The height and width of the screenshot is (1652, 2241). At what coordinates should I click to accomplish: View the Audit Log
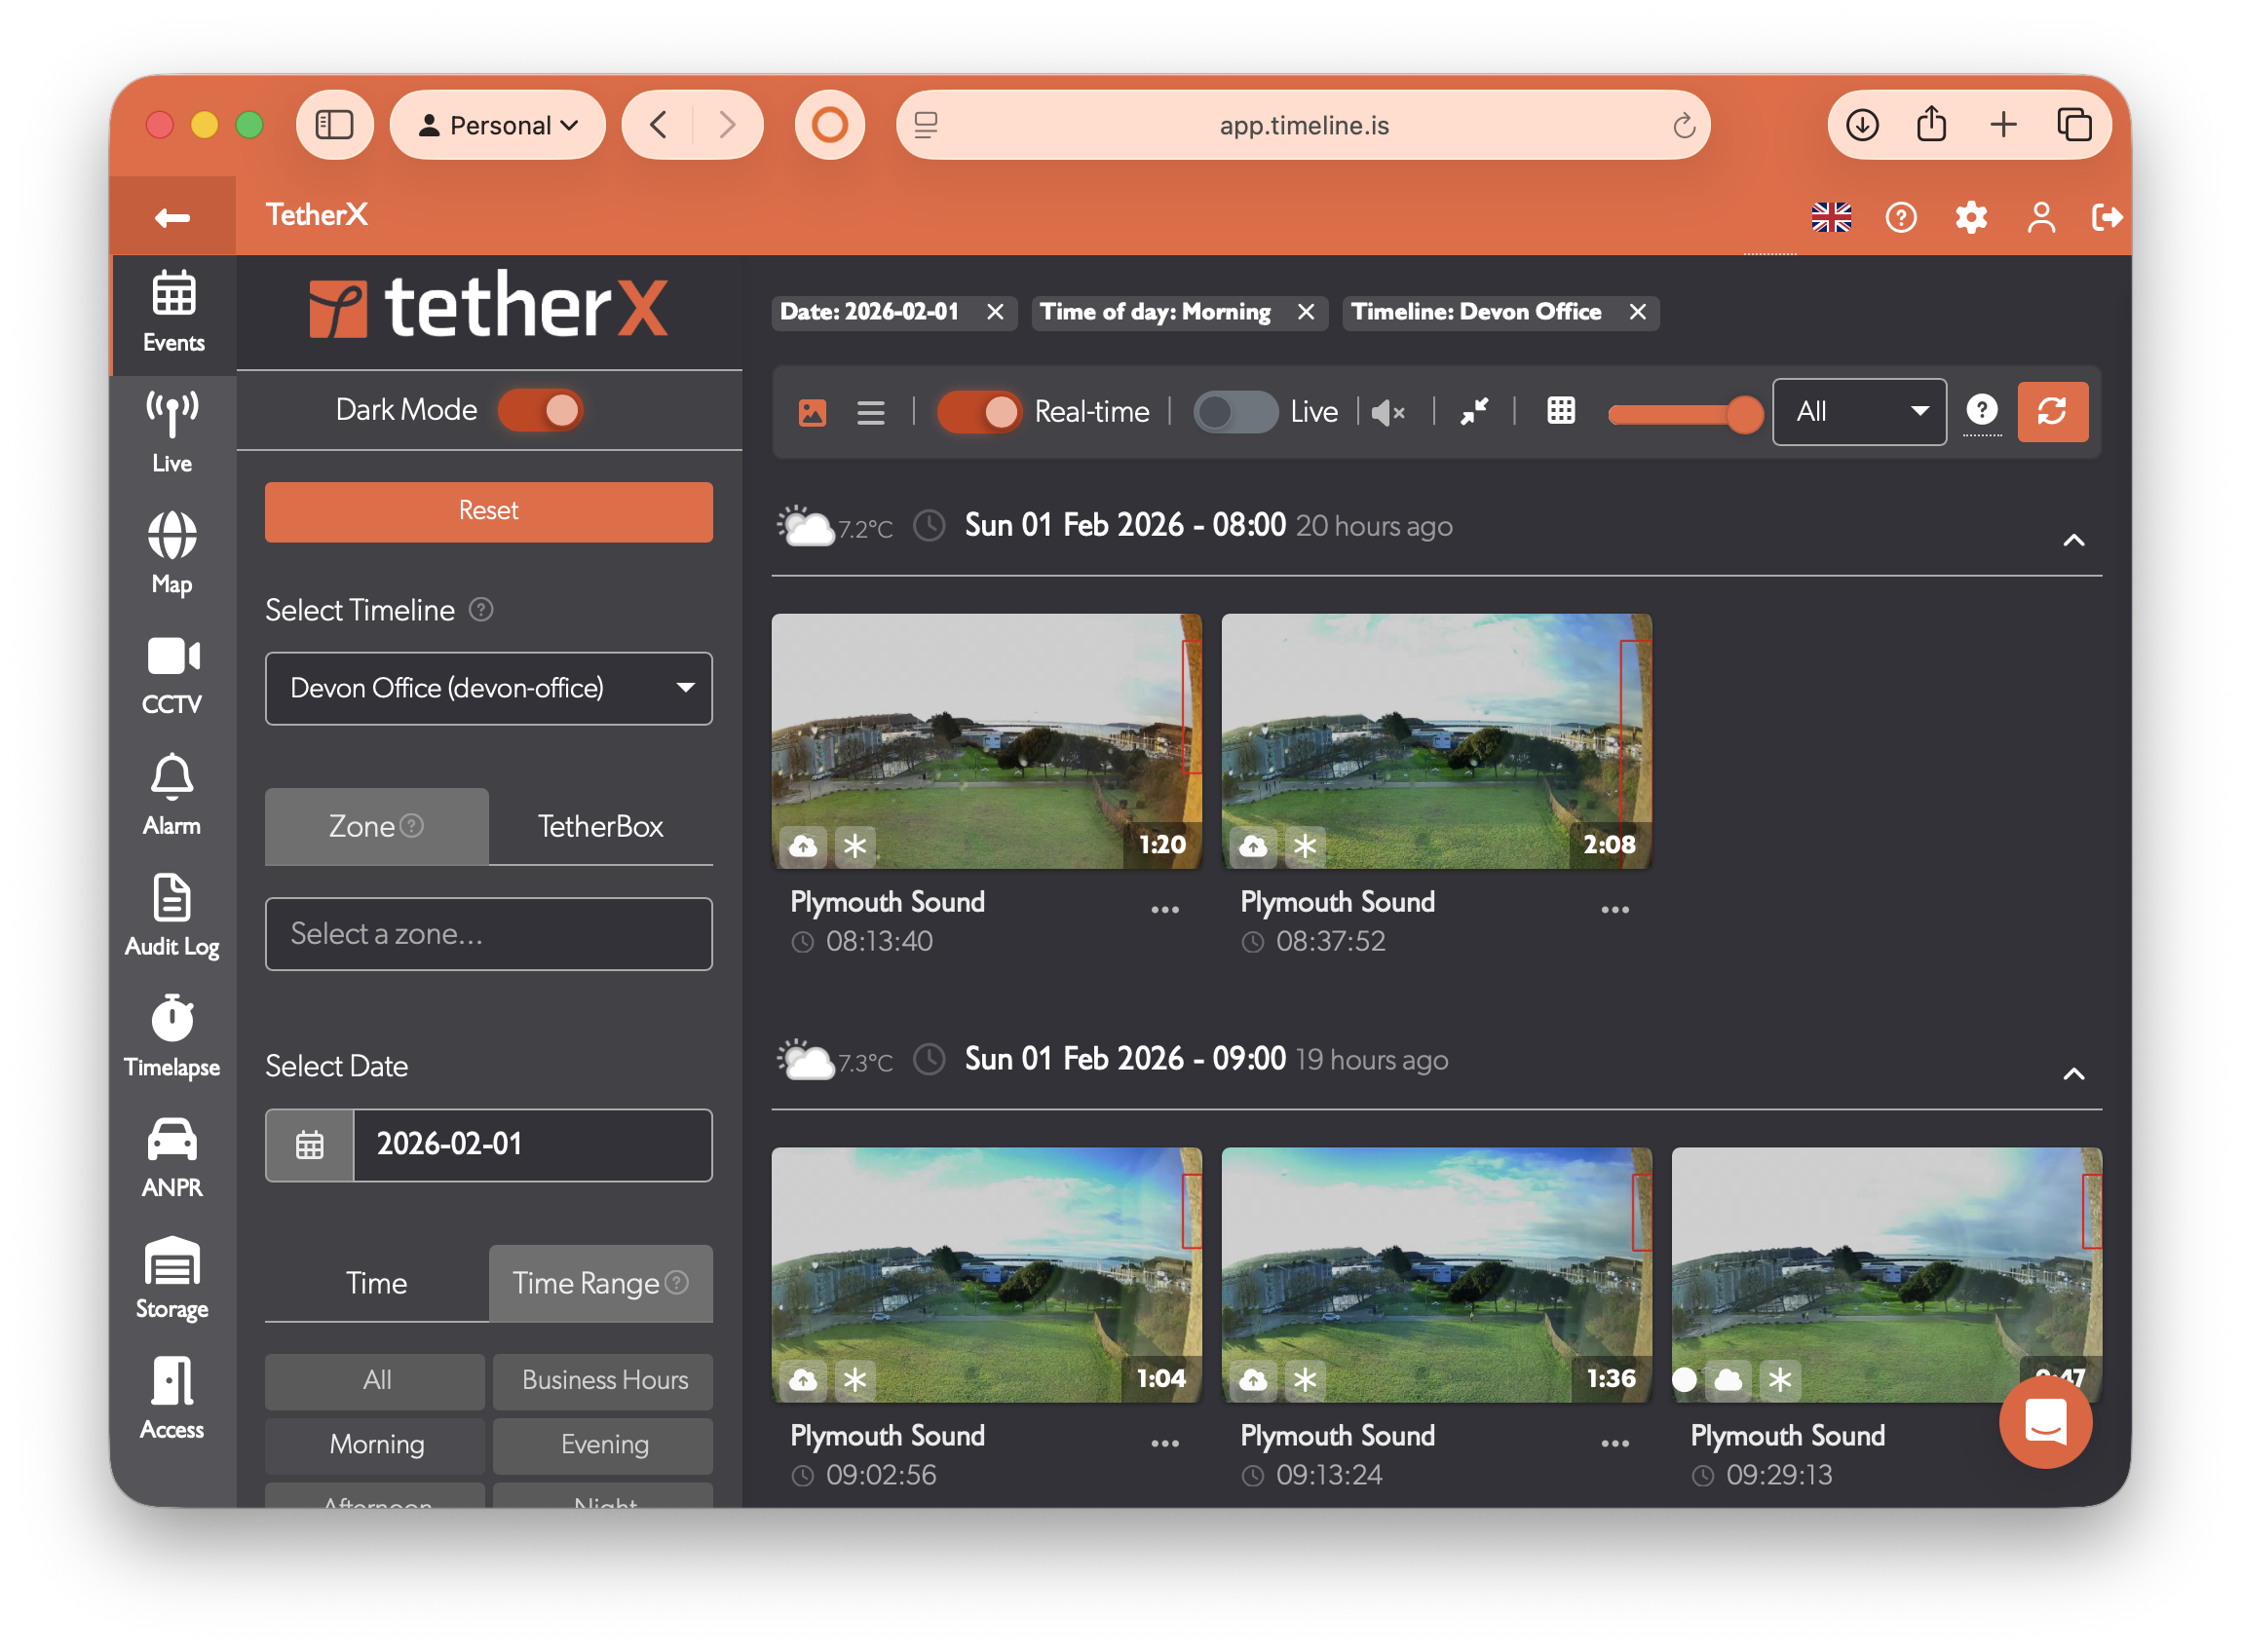tap(171, 915)
